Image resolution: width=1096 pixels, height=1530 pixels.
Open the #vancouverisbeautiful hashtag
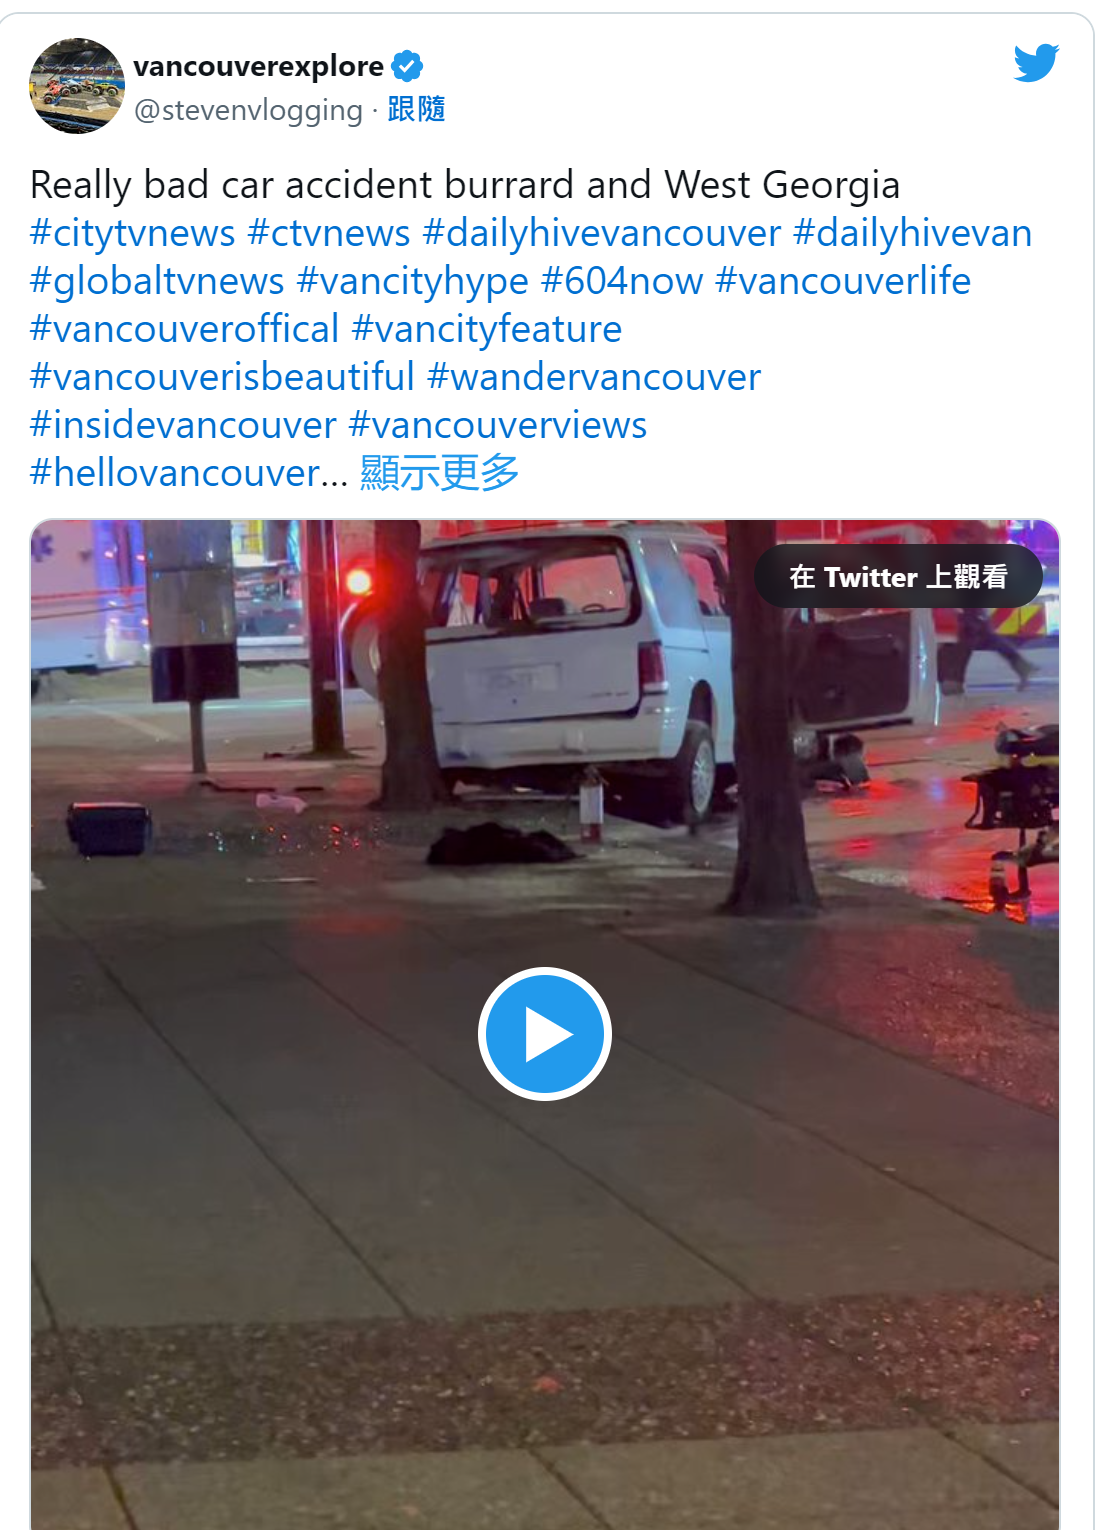[222, 377]
